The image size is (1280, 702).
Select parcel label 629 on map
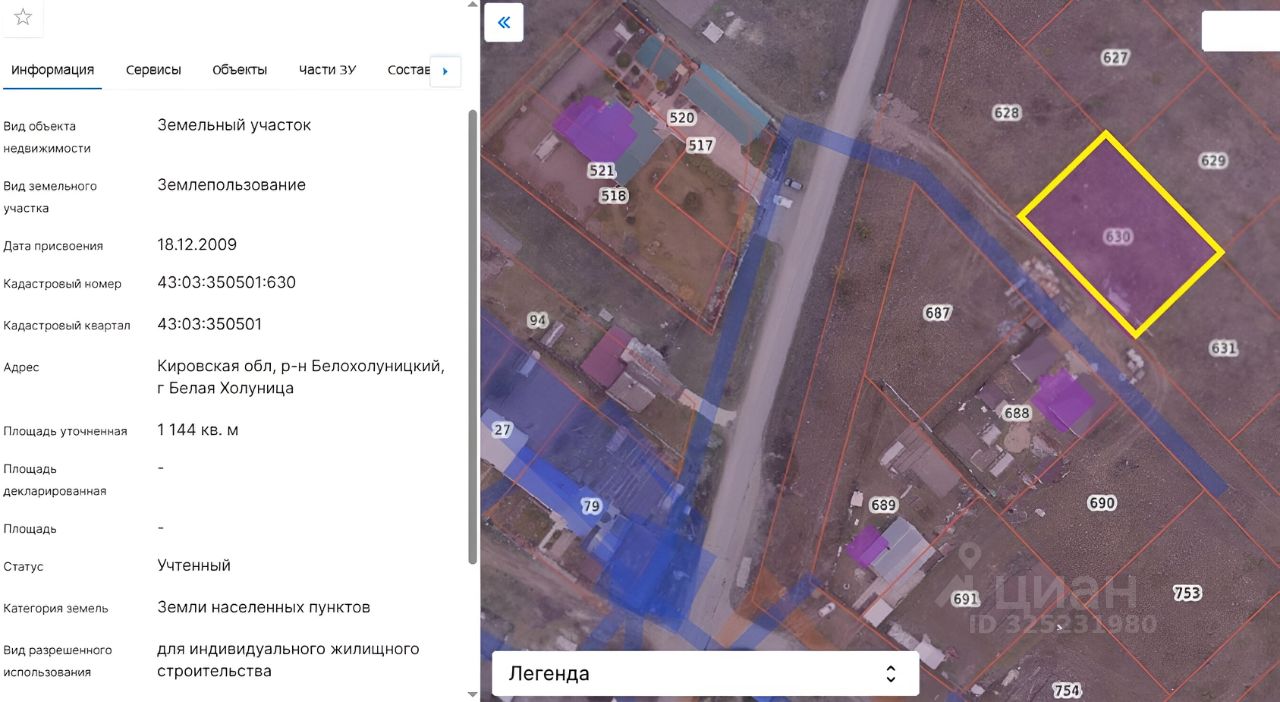(x=1213, y=160)
